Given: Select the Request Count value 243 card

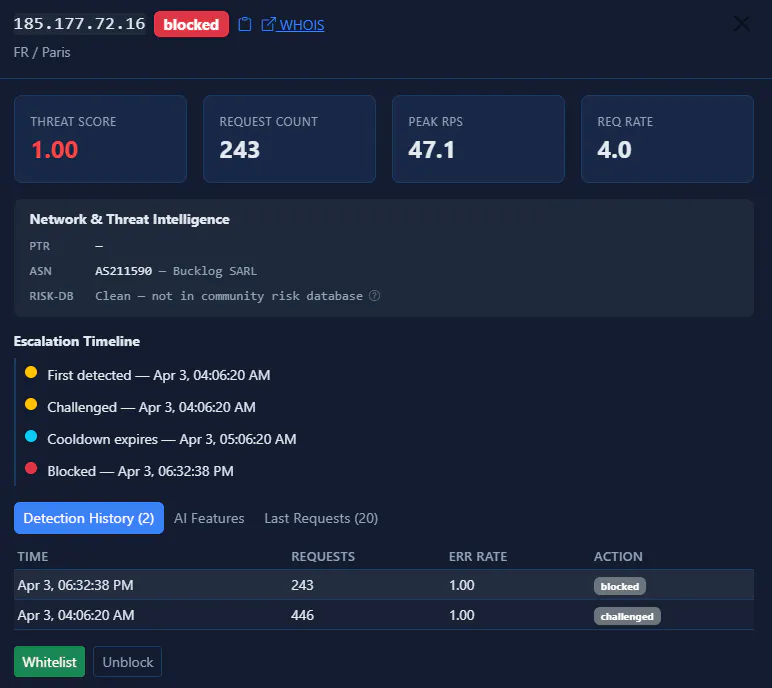Looking at the screenshot, I should (x=290, y=139).
